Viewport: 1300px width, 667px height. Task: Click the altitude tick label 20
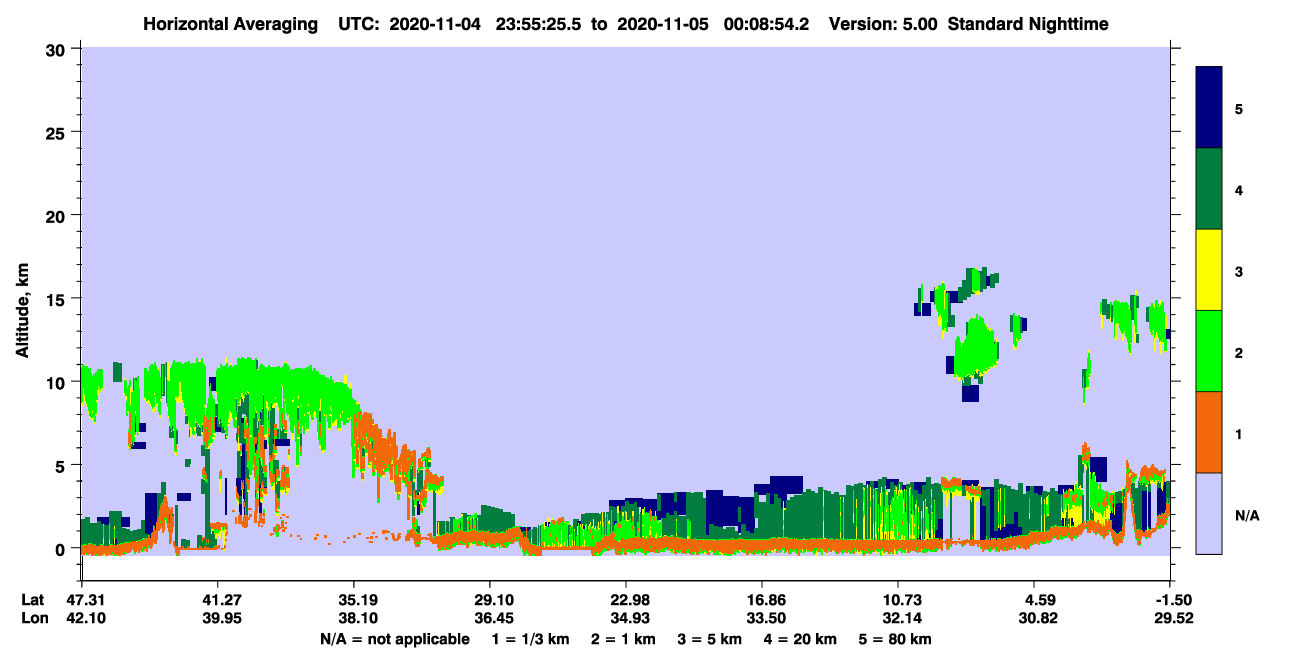pyautogui.click(x=58, y=215)
